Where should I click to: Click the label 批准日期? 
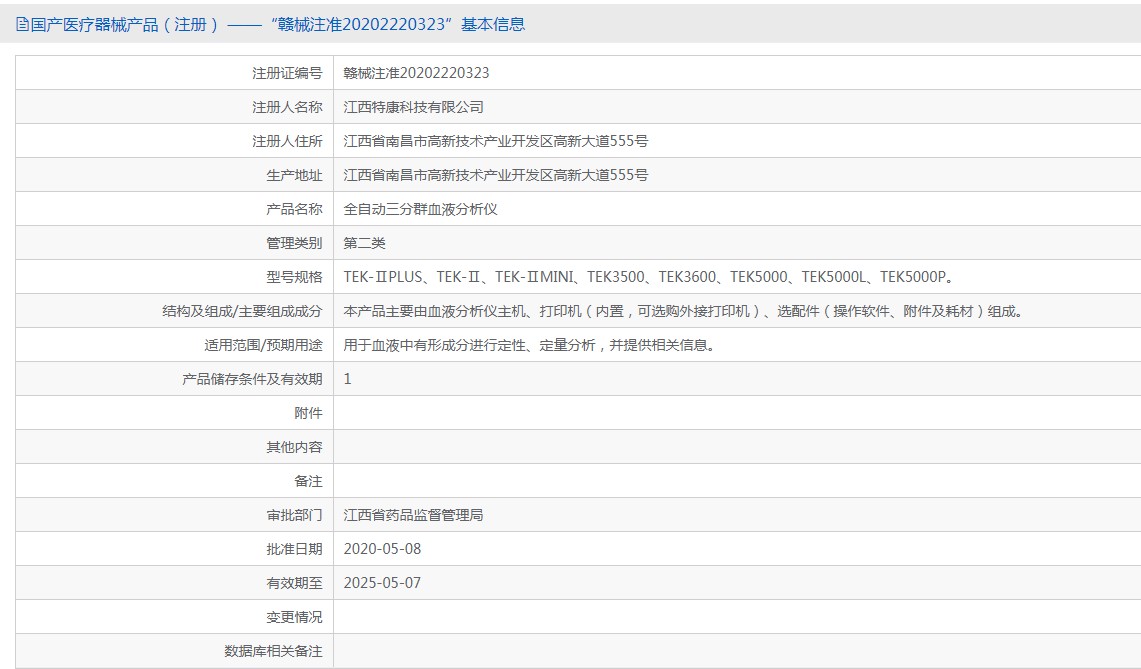(x=294, y=549)
